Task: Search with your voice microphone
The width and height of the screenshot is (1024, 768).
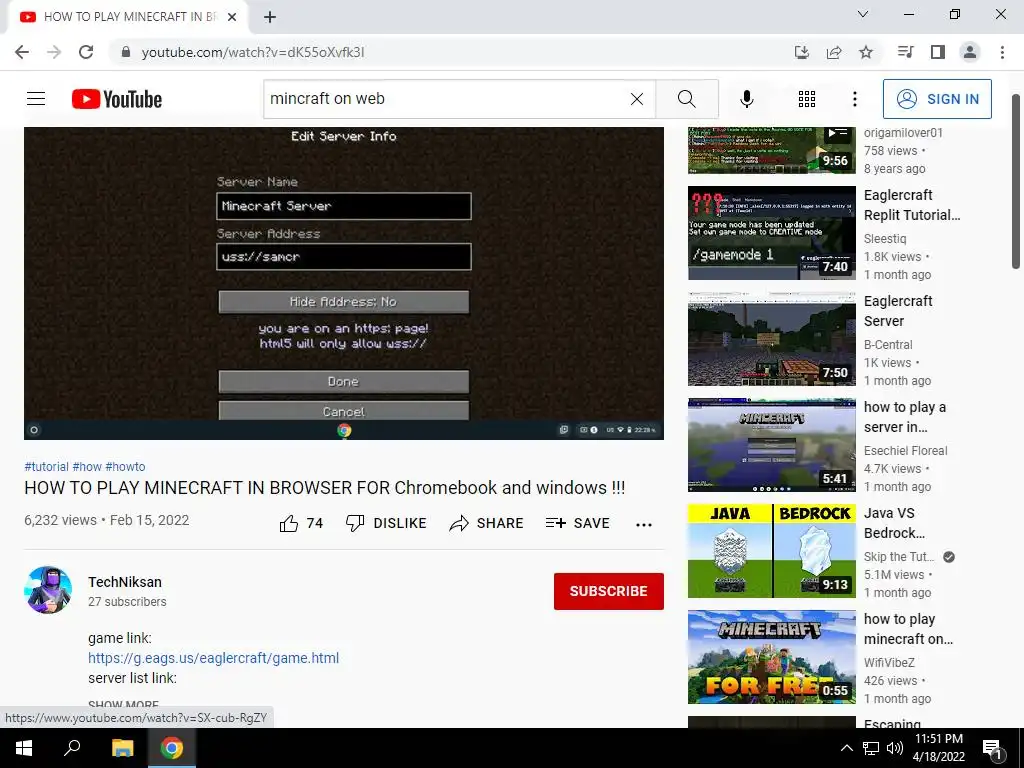Action: (747, 99)
